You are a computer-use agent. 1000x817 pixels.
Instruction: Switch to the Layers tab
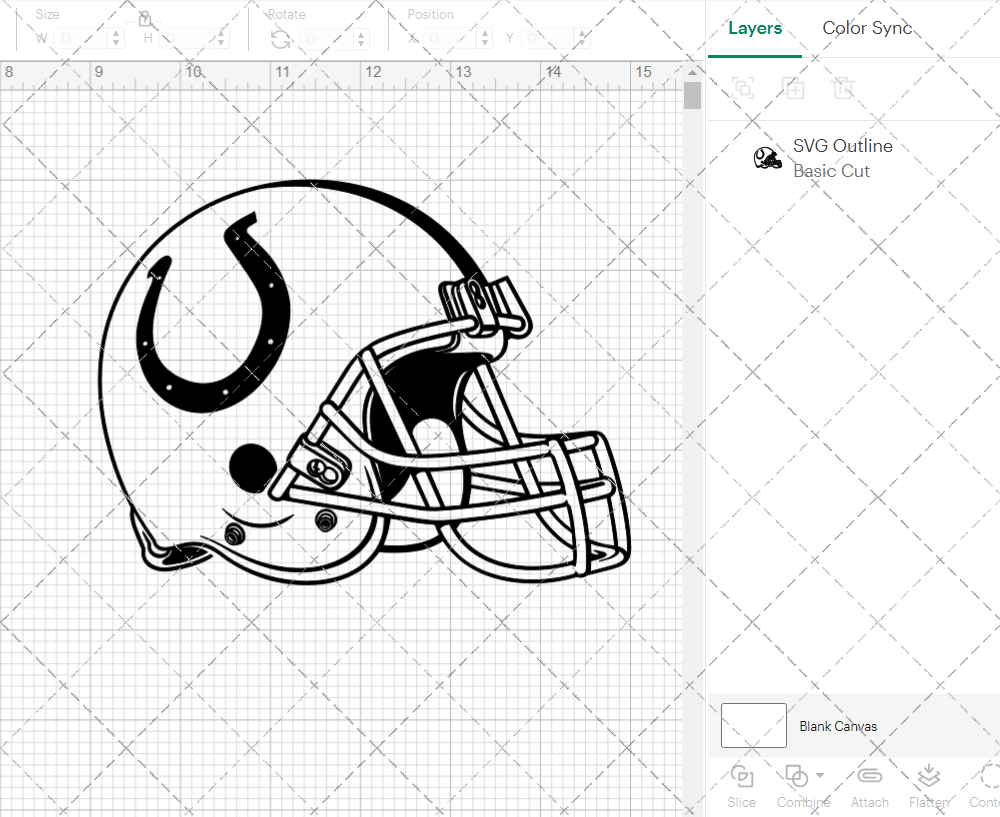755,28
